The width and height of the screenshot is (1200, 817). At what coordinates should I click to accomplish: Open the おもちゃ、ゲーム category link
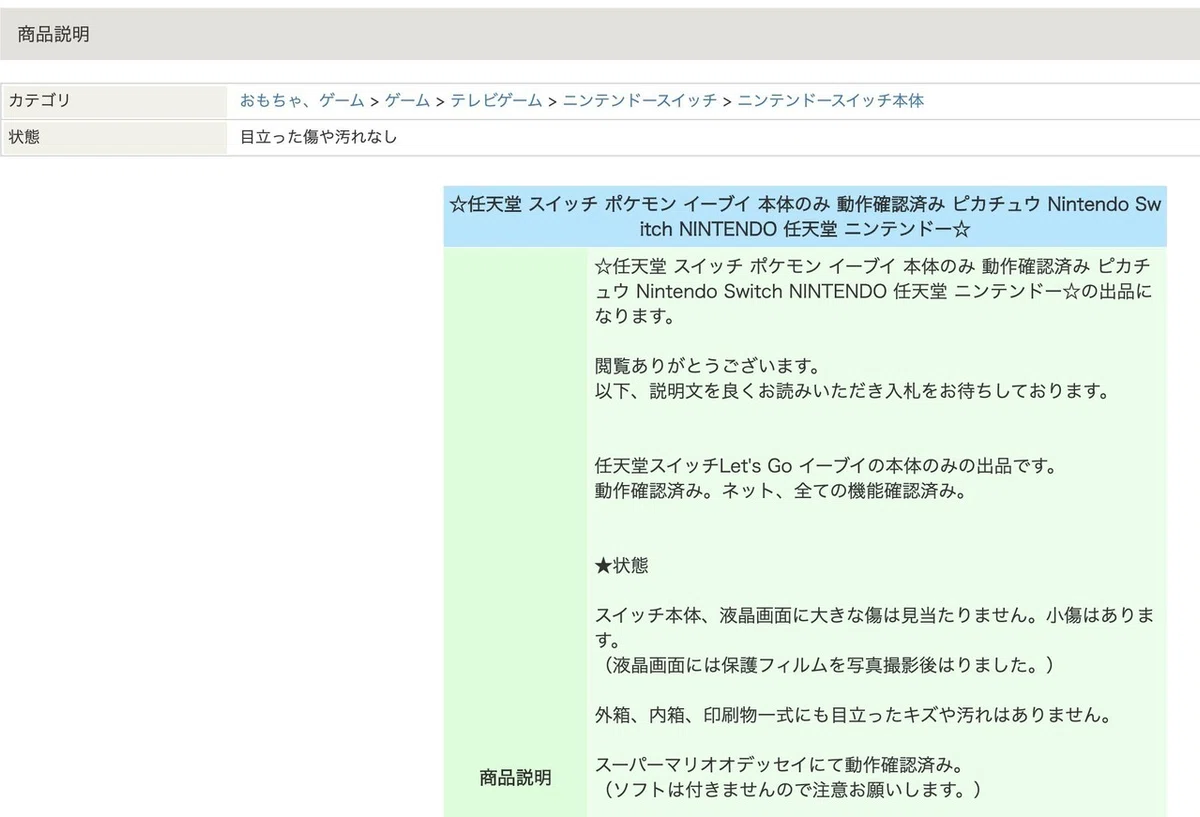(x=302, y=100)
